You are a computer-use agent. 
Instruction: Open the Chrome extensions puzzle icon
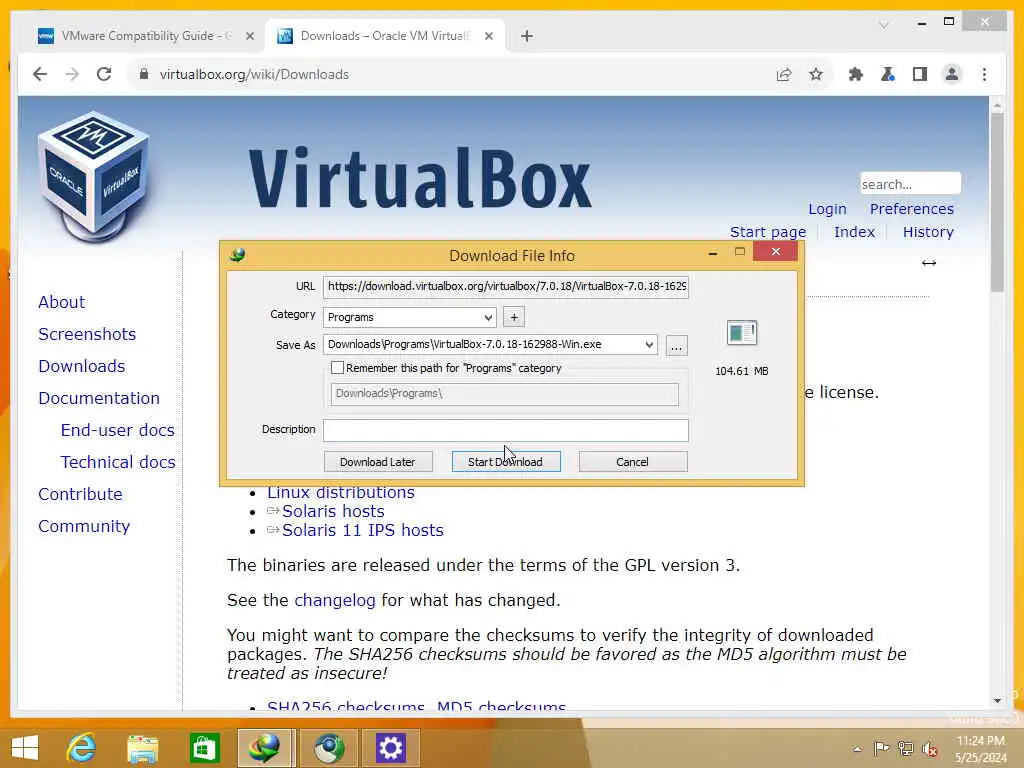tap(856, 74)
